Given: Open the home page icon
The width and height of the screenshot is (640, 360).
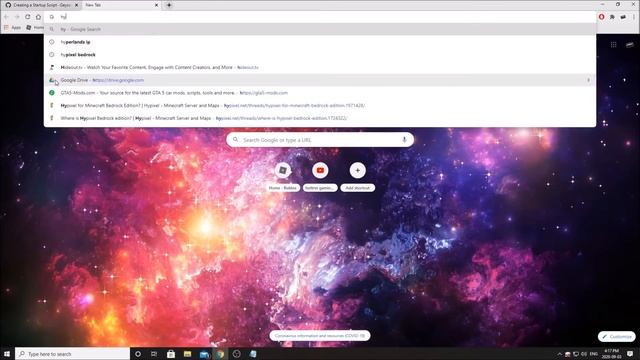Looking at the screenshot, I should click(x=38, y=17).
